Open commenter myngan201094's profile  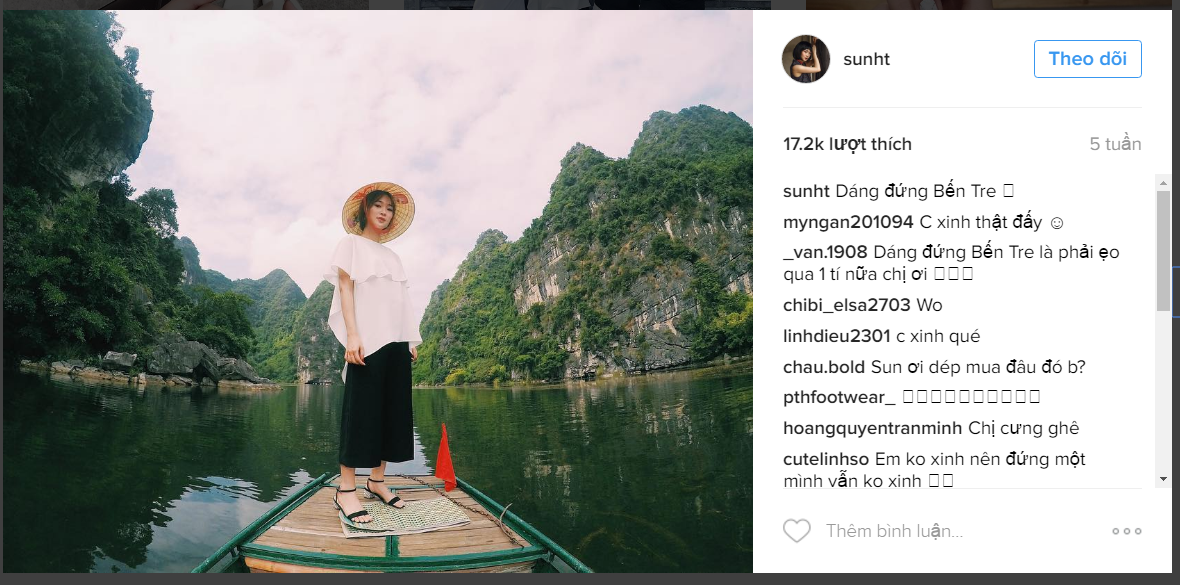pos(848,222)
